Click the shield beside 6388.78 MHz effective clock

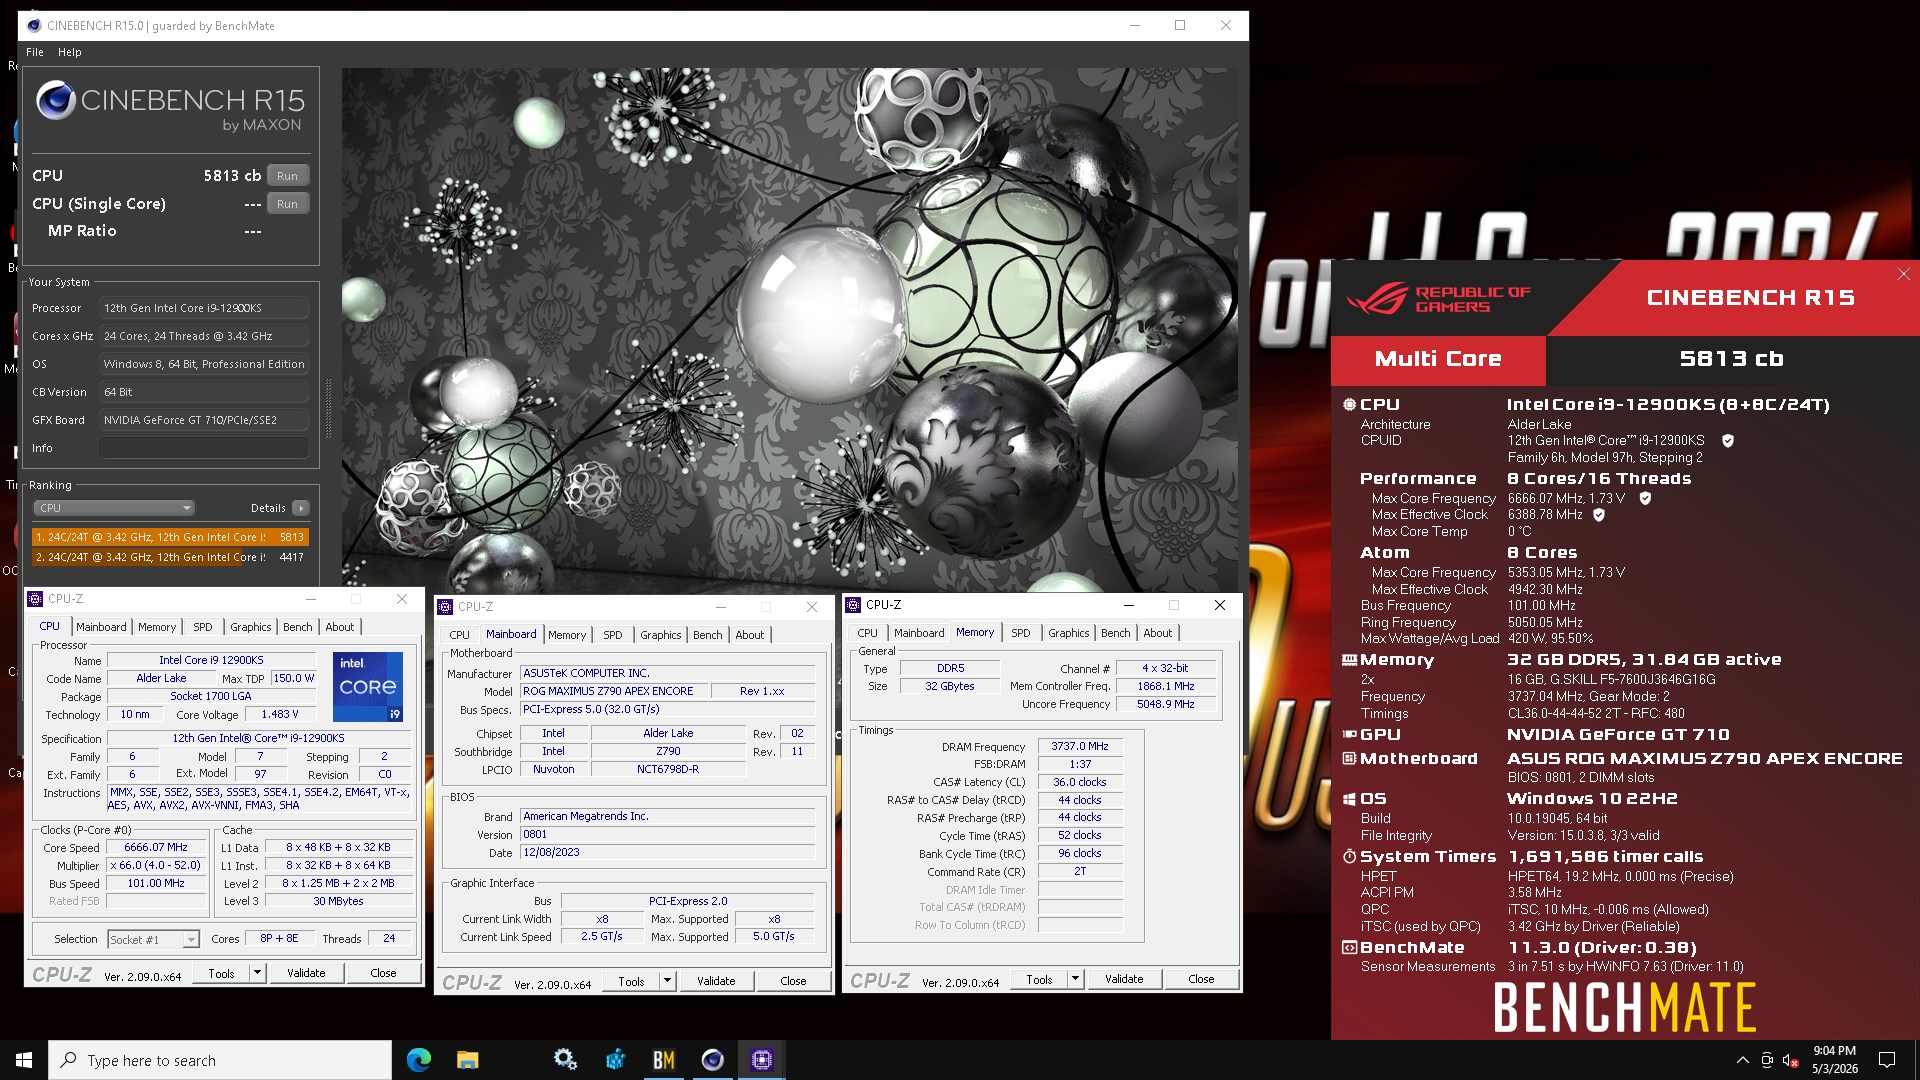(1599, 515)
